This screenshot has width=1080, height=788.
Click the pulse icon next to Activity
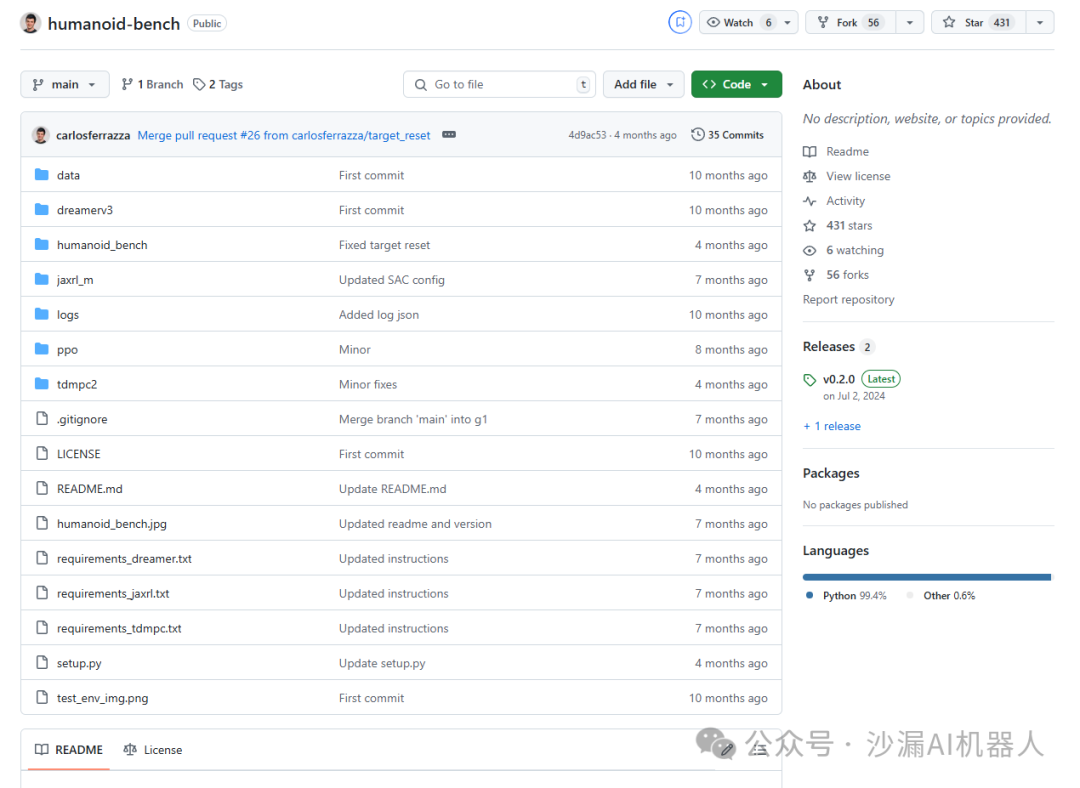click(x=810, y=201)
